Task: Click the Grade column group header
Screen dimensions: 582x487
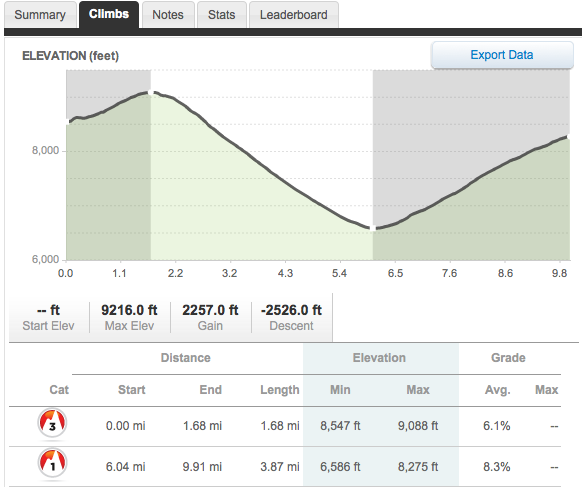Action: point(508,358)
